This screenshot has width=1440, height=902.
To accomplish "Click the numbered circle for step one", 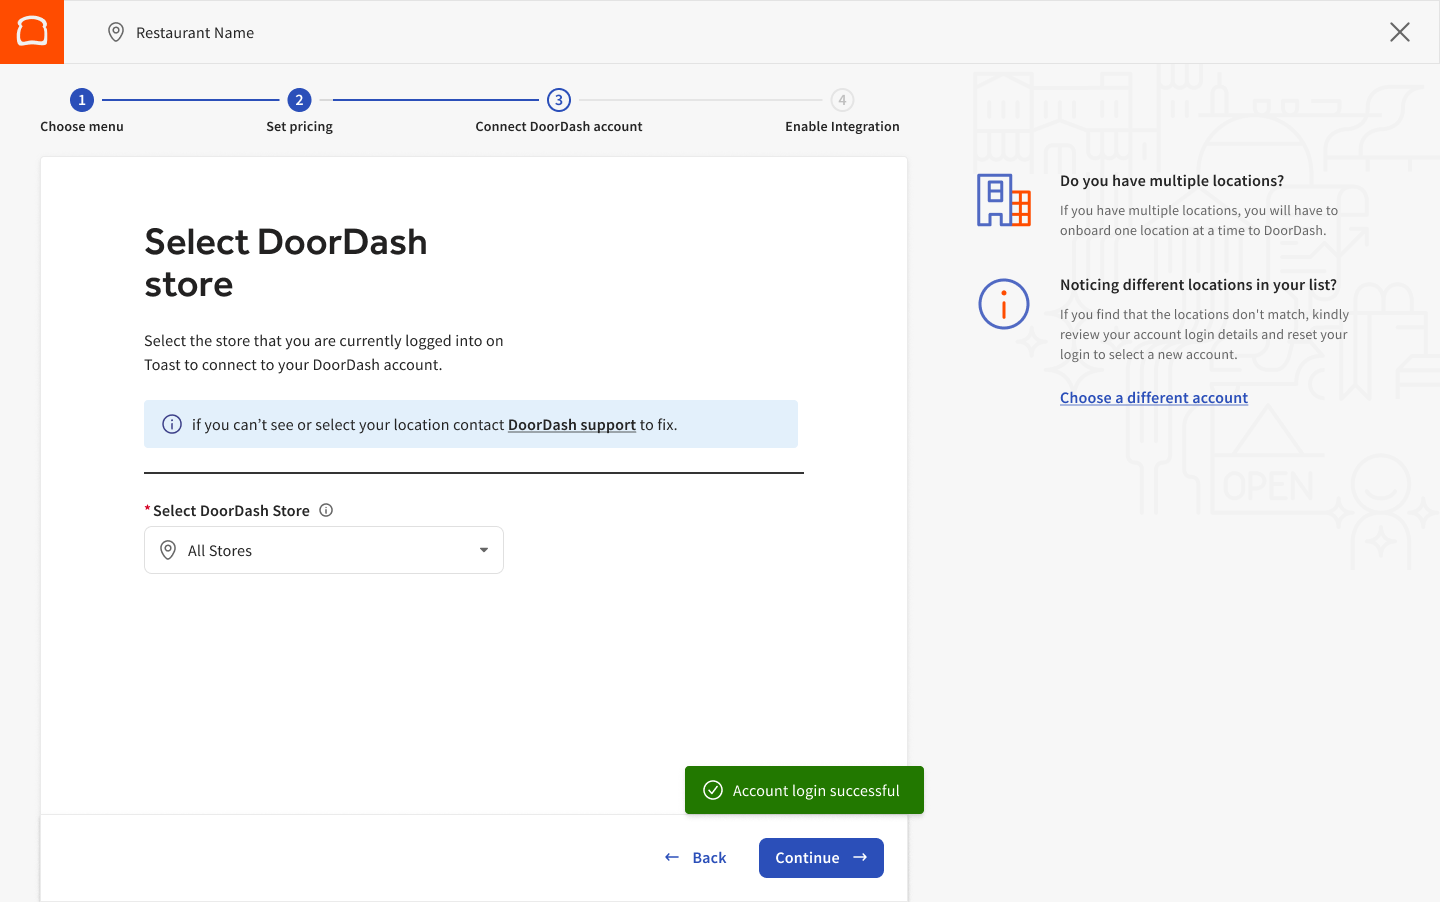I will coord(81,100).
